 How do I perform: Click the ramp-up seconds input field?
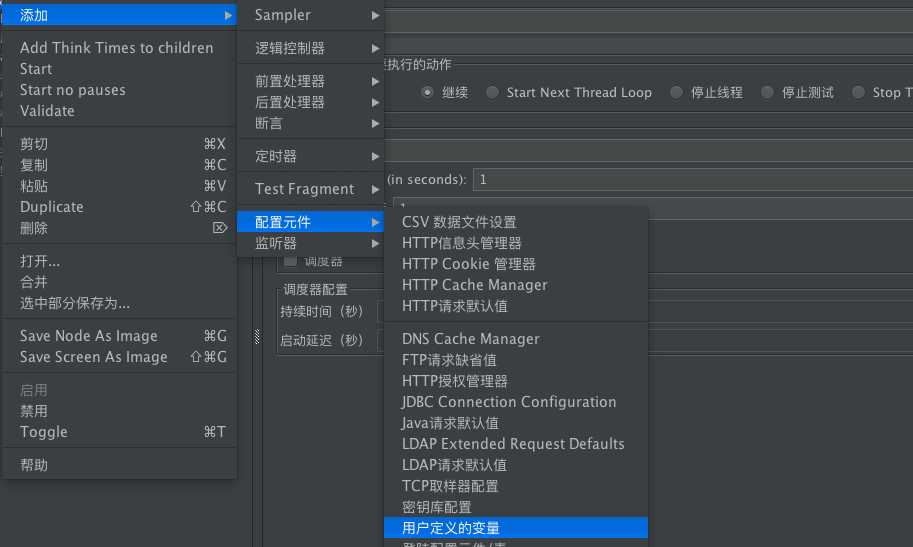click(x=693, y=179)
